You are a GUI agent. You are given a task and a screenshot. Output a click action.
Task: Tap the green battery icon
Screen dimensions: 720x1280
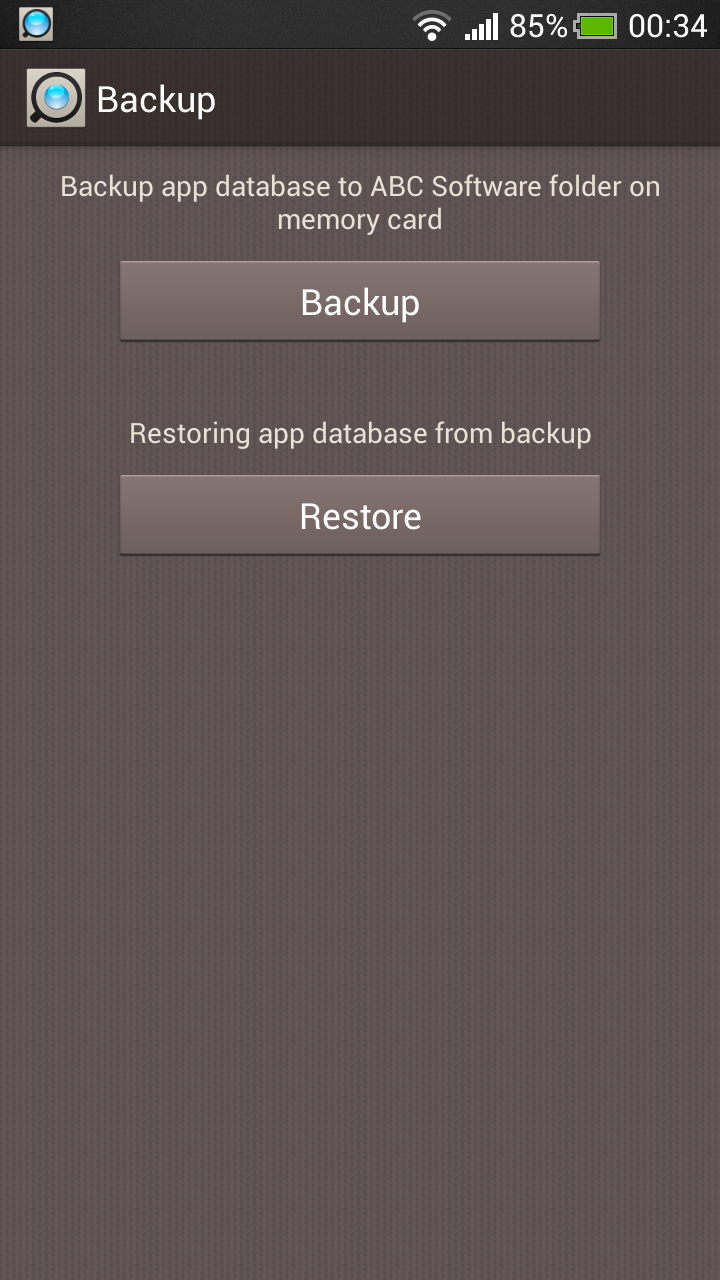597,26
